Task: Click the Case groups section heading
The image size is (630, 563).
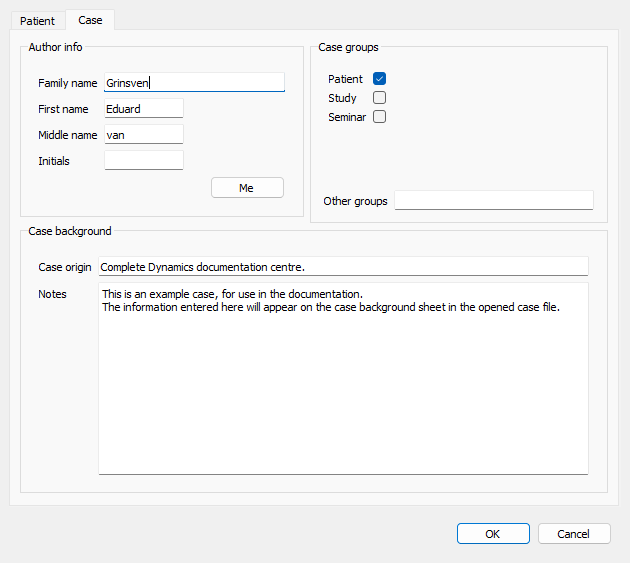Action: (348, 47)
